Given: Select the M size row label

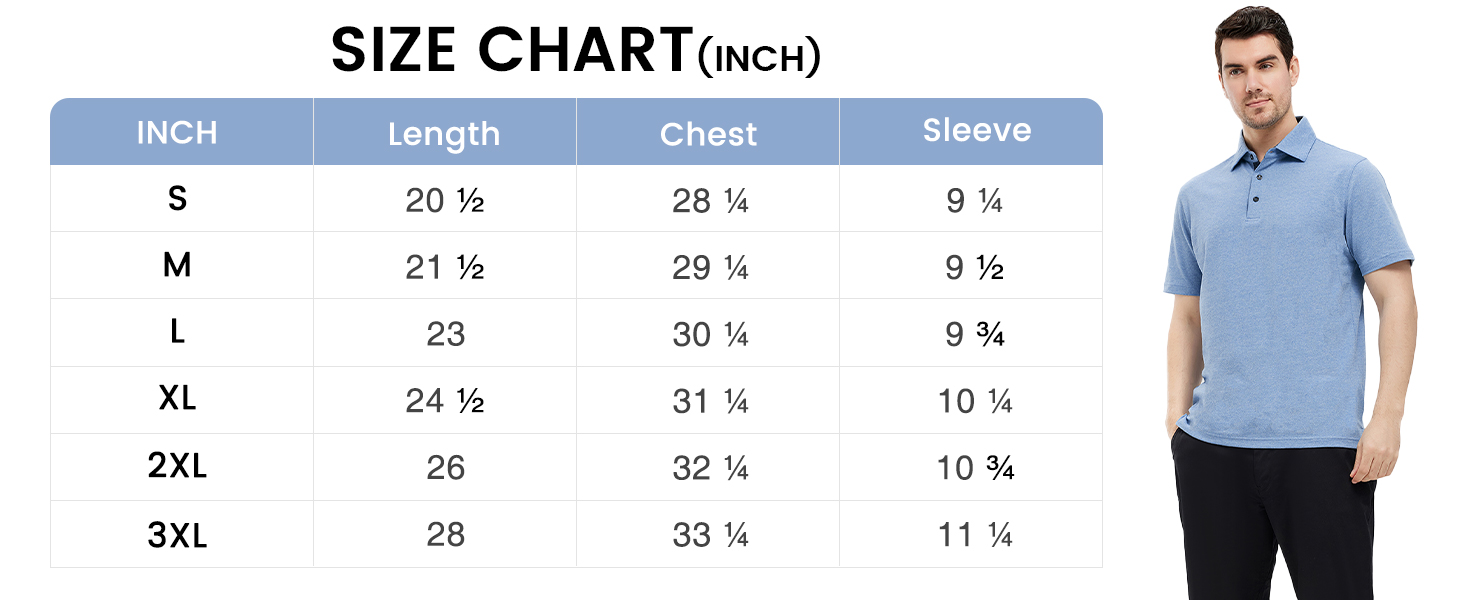Looking at the screenshot, I should point(177,265).
